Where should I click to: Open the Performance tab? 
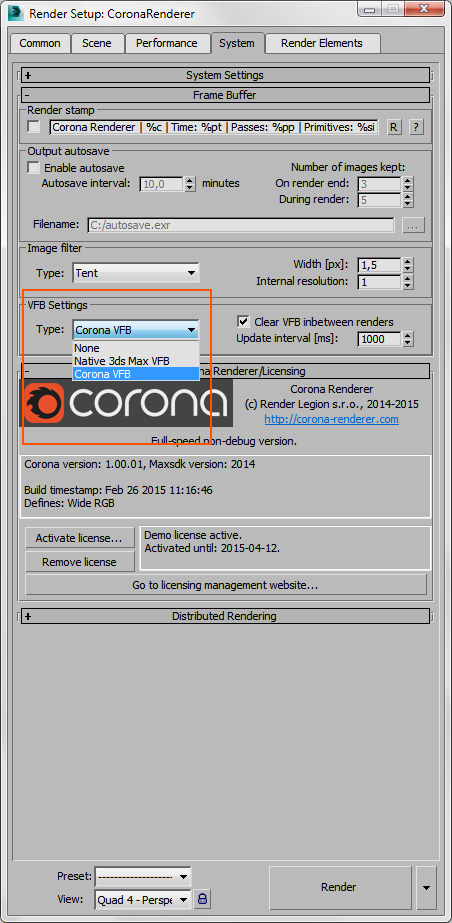[x=167, y=44]
